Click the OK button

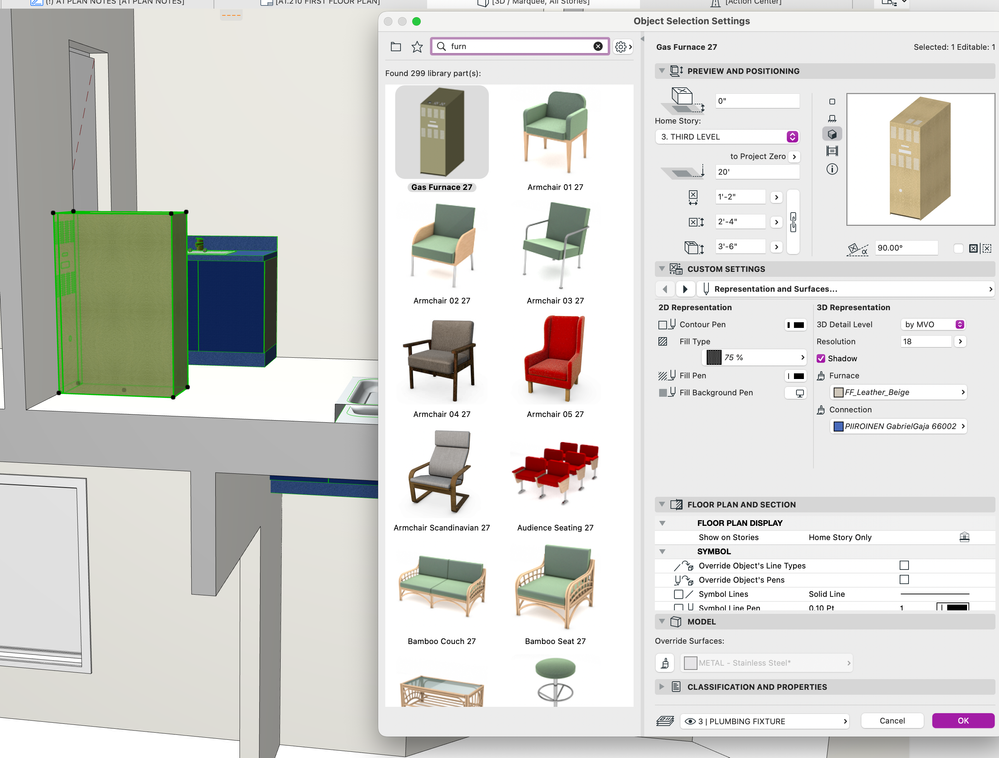tap(963, 720)
